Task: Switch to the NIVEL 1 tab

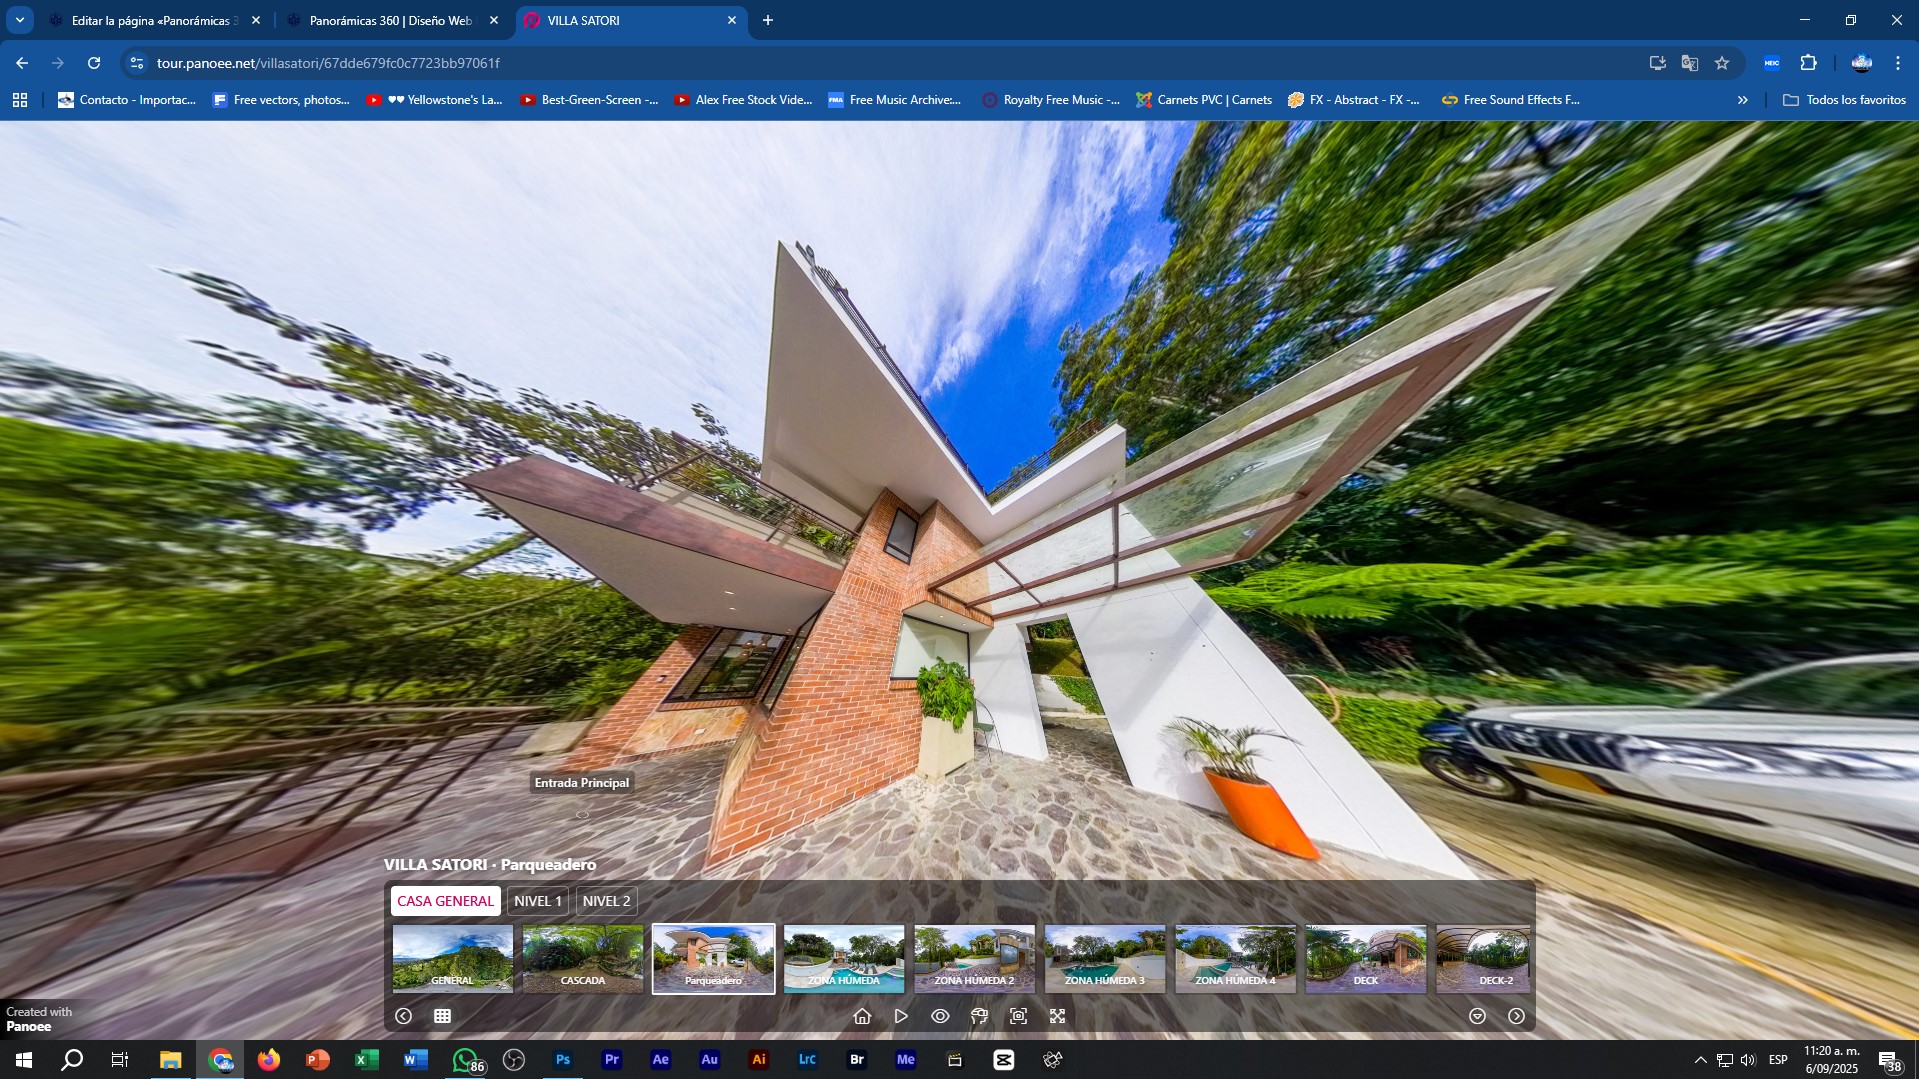Action: (x=537, y=901)
